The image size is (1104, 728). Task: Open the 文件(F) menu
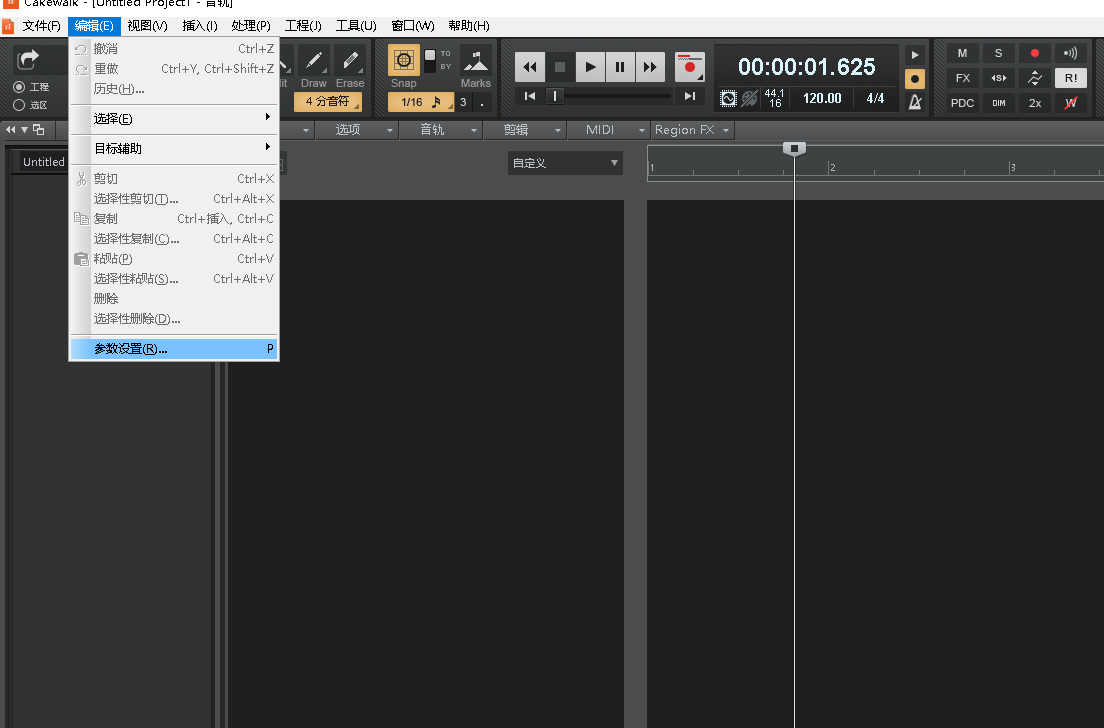pos(42,26)
